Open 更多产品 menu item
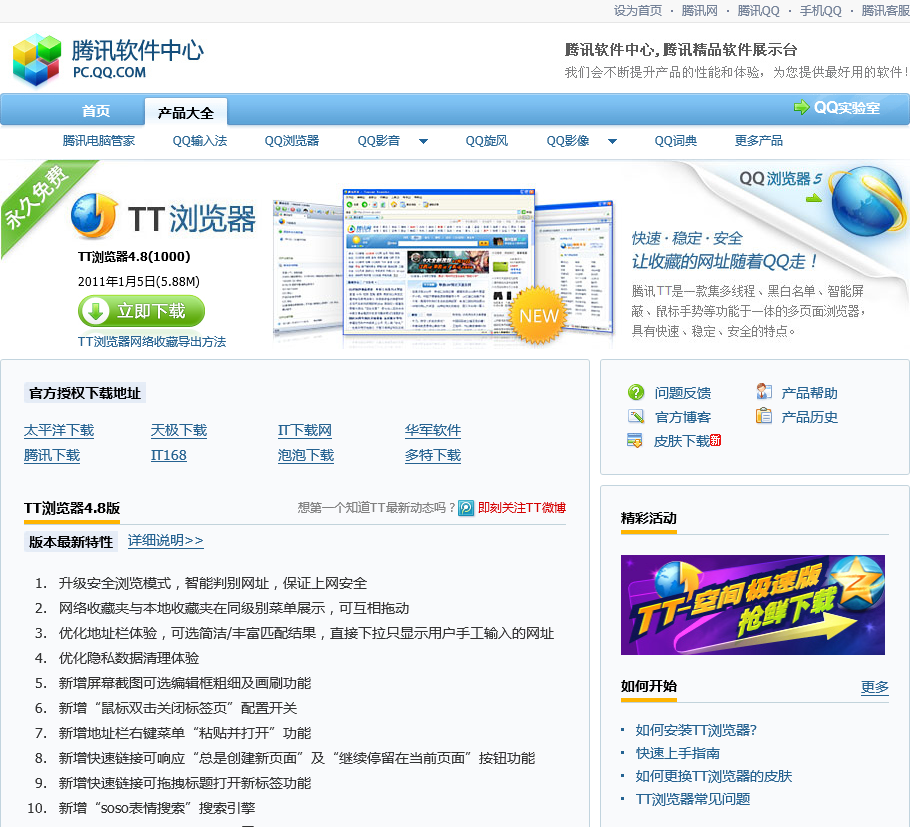This screenshot has height=827, width=910. [759, 141]
